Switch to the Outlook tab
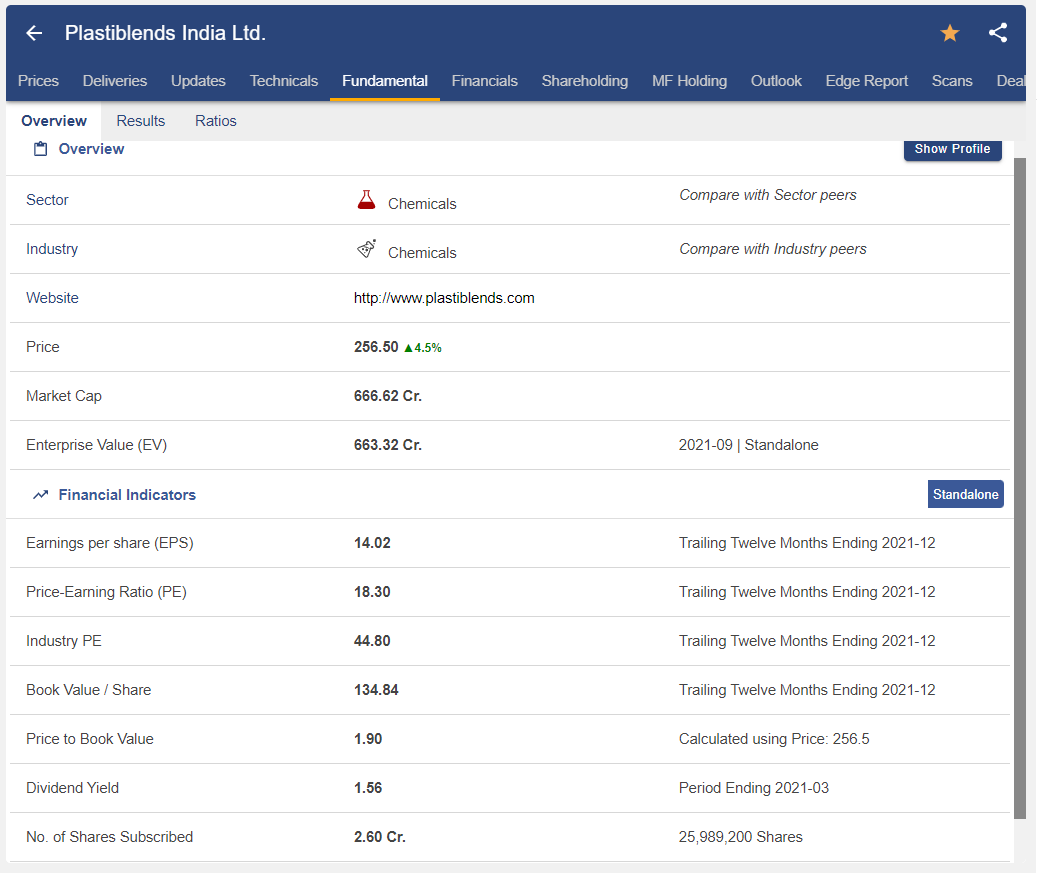This screenshot has height=873, width=1037. [776, 81]
